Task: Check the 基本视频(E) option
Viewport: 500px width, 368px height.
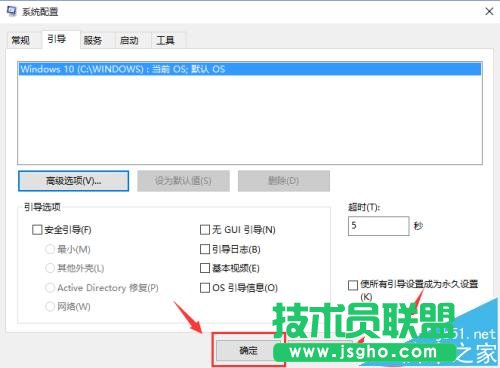Action: [205, 268]
